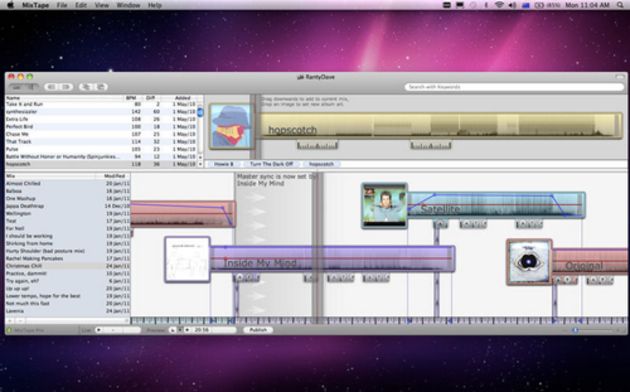Click the Satellite cover art thumbnail

[385, 206]
